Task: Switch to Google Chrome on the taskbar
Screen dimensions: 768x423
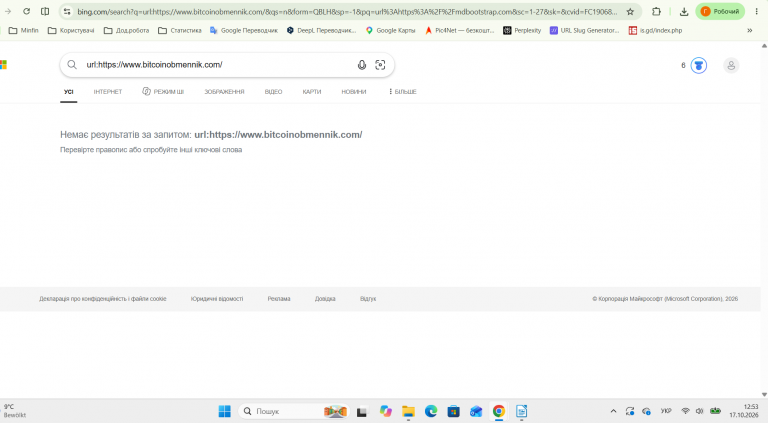Action: tap(499, 411)
